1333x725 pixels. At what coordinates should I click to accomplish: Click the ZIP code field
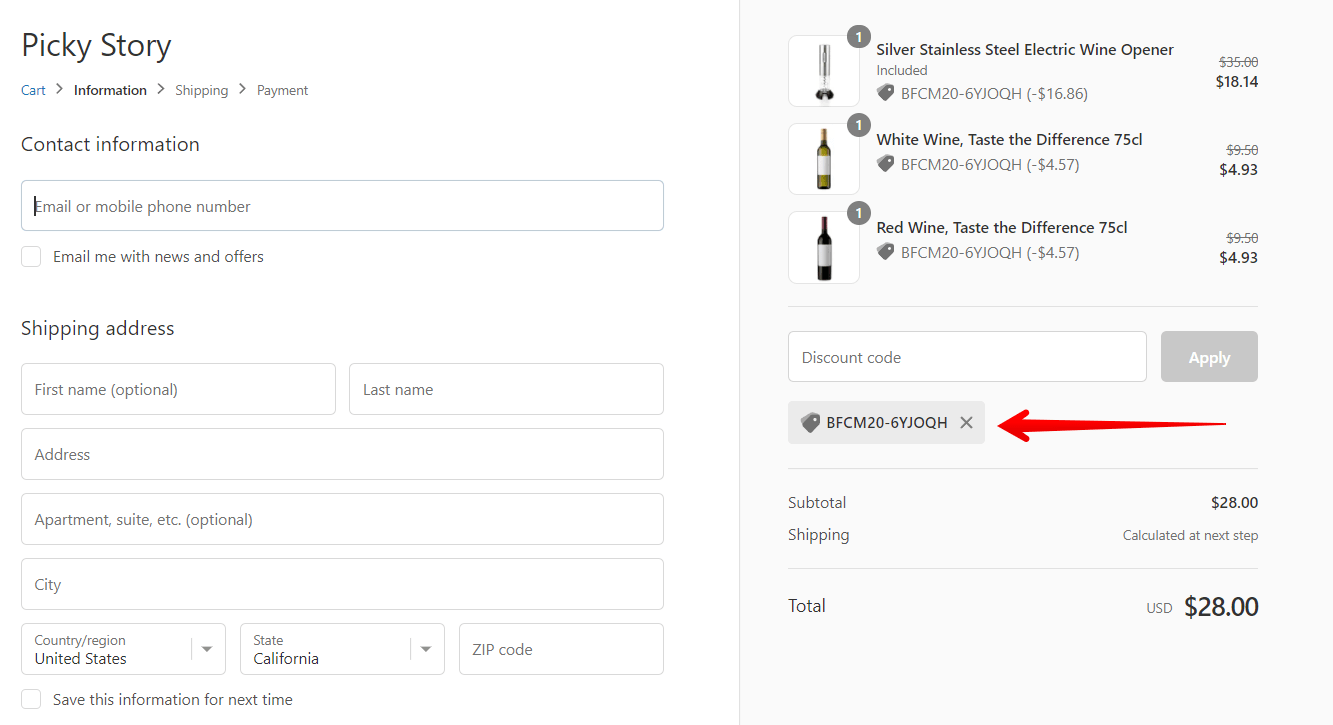pos(560,648)
